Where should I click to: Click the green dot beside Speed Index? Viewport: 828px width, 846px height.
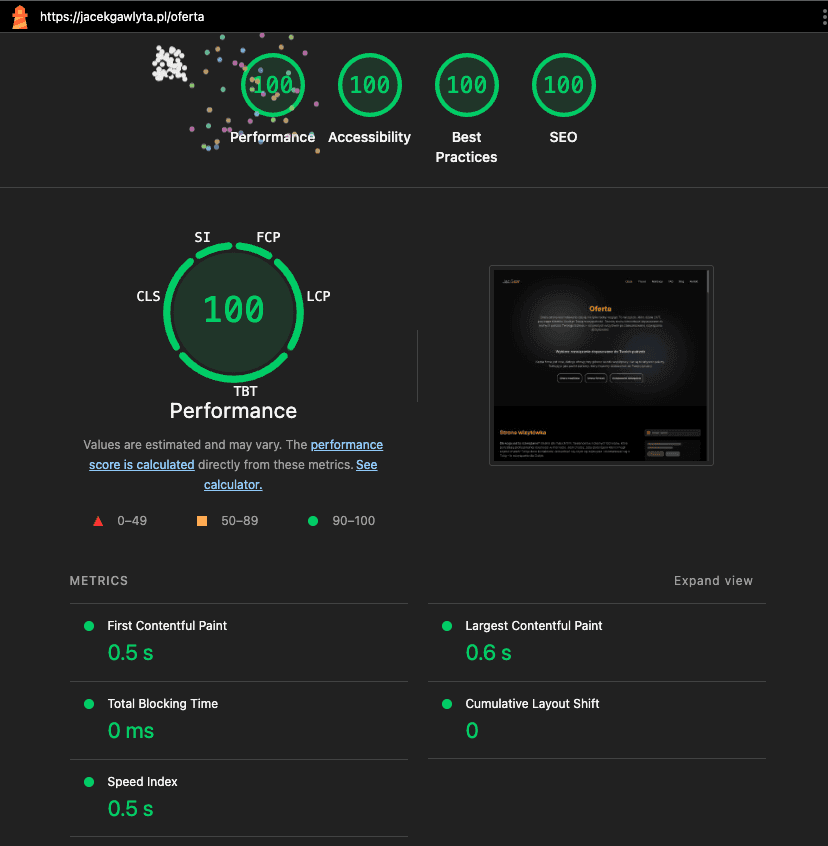90,782
